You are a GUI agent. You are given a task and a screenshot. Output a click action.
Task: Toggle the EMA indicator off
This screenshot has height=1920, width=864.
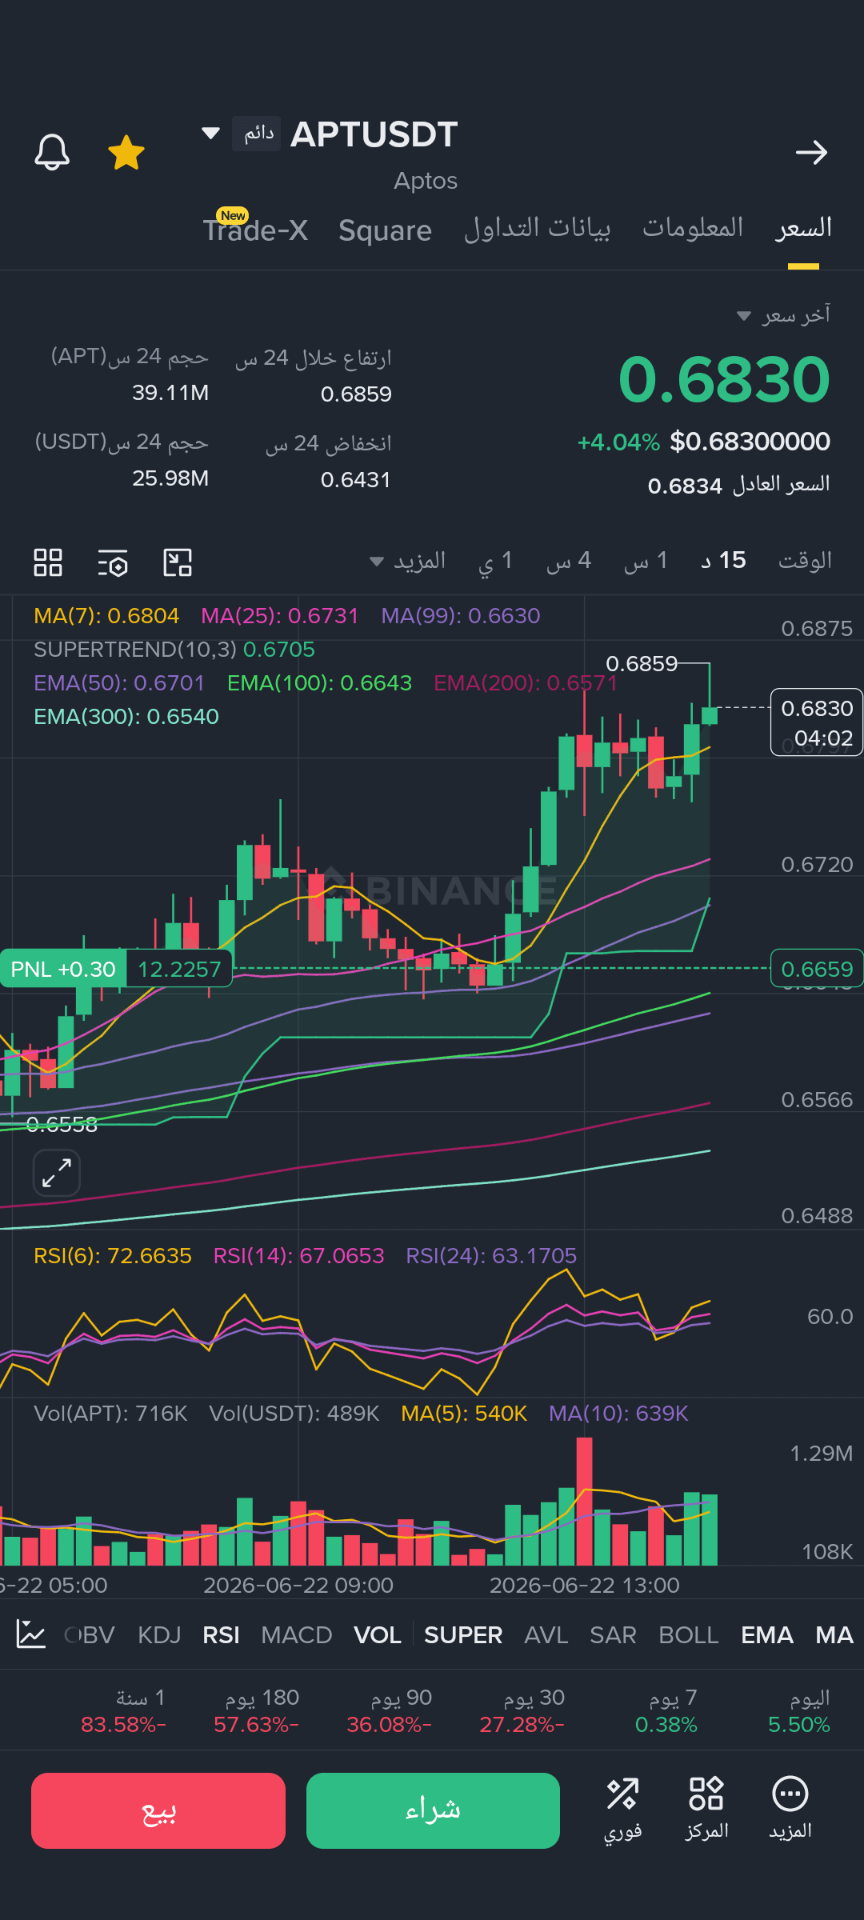767,1635
